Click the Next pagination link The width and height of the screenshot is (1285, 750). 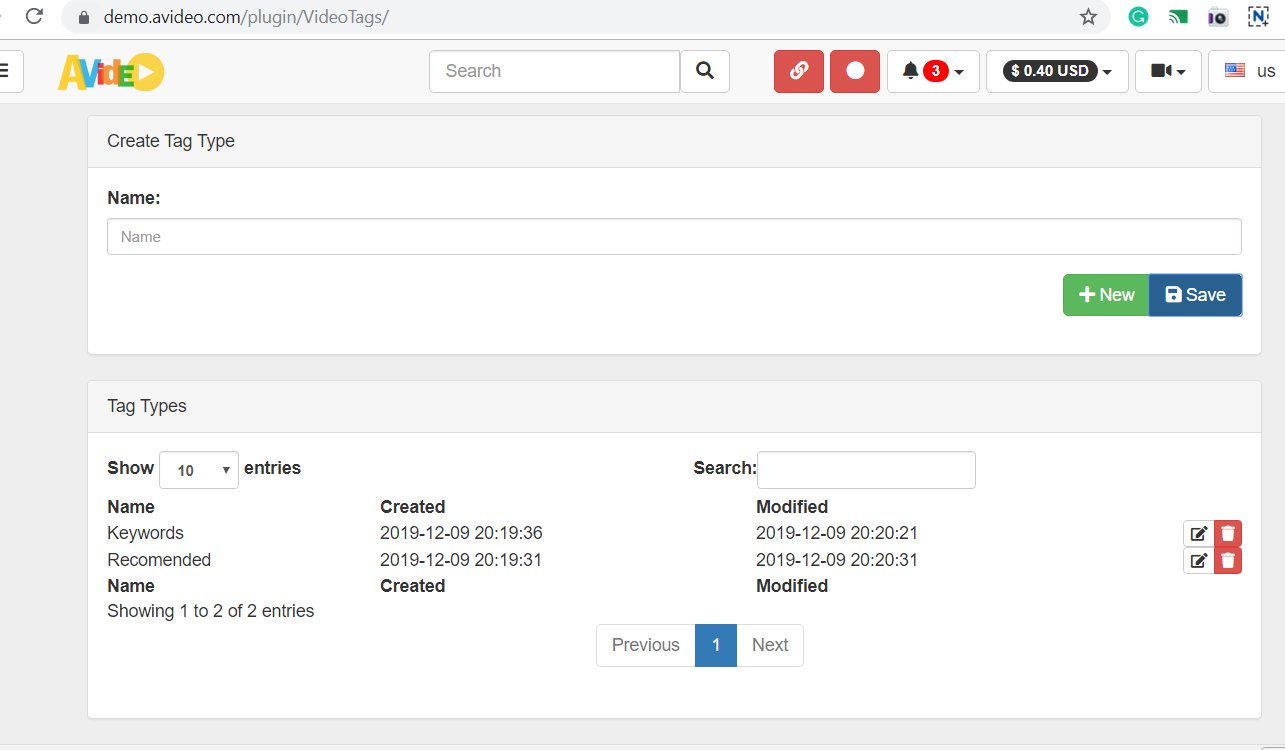(x=769, y=645)
